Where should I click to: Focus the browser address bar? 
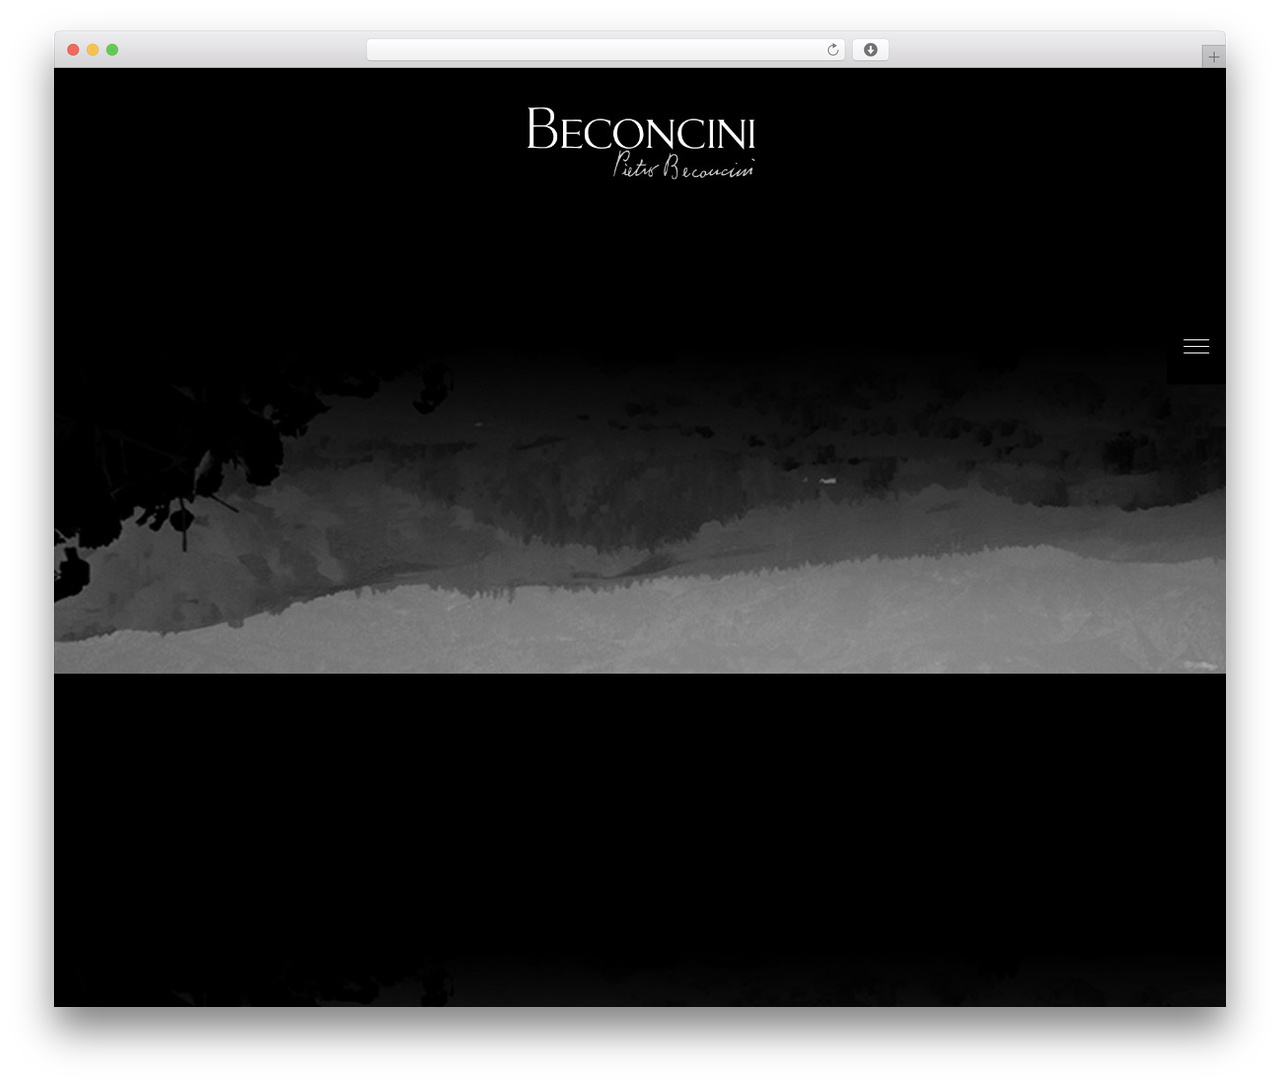(605, 50)
